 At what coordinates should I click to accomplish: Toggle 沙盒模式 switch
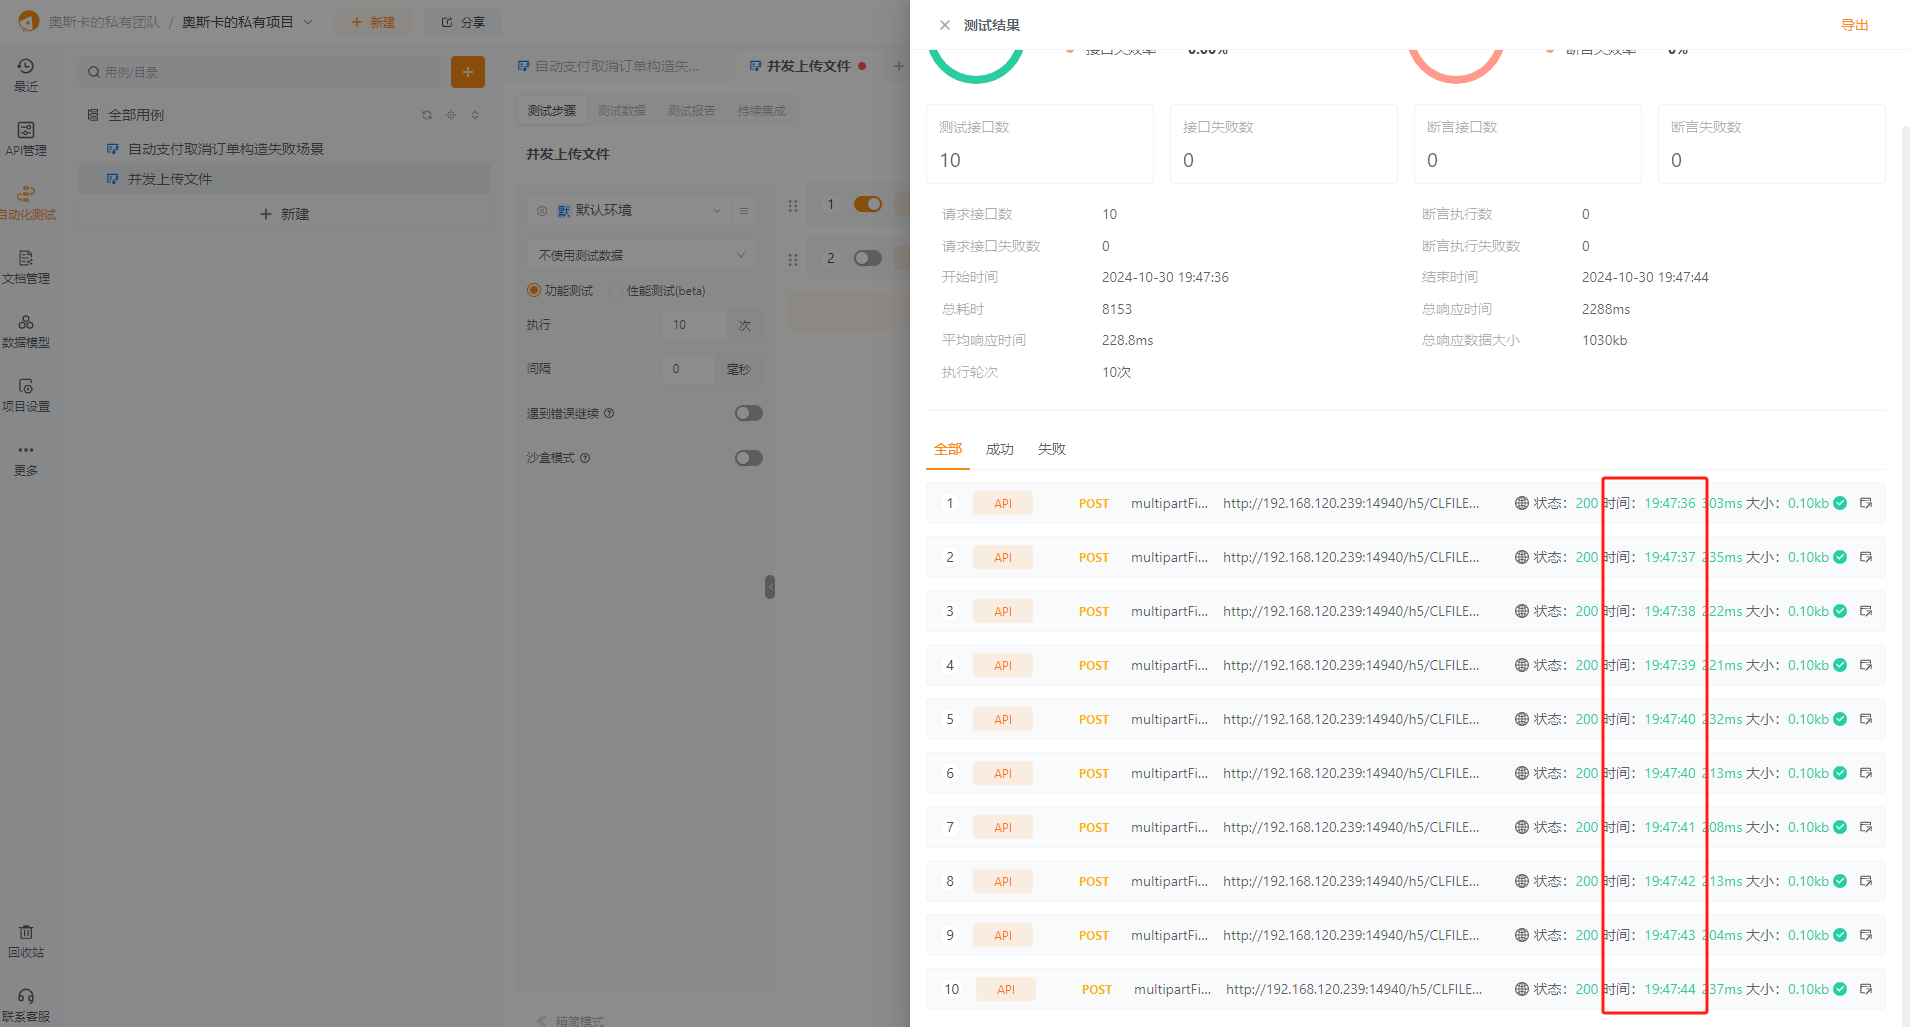click(x=749, y=458)
